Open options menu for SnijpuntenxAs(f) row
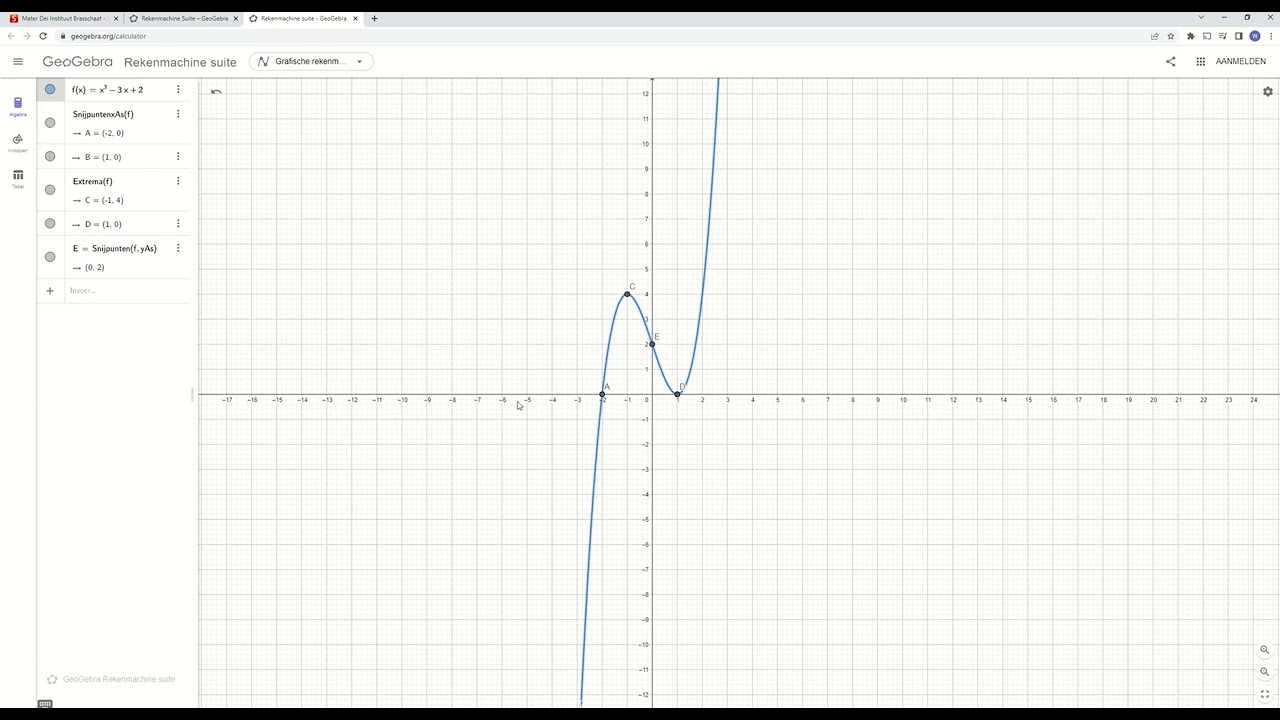Viewport: 1280px width, 720px height. pos(178,114)
